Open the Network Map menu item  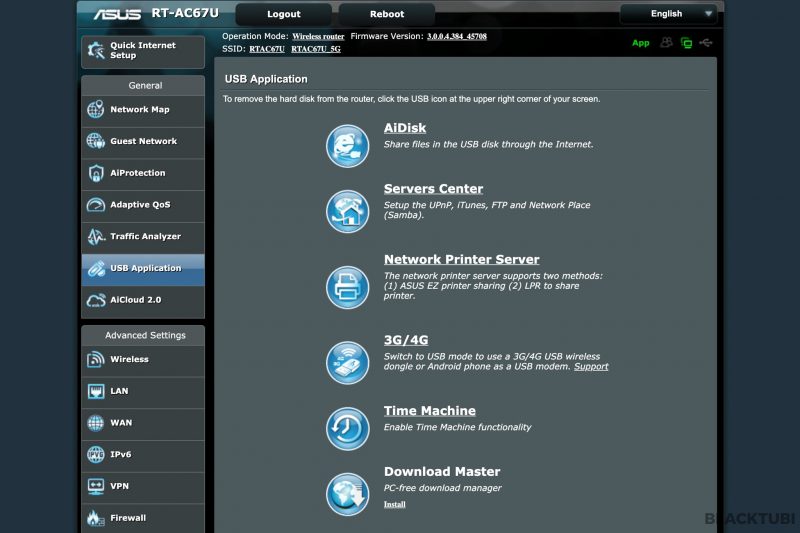point(143,110)
